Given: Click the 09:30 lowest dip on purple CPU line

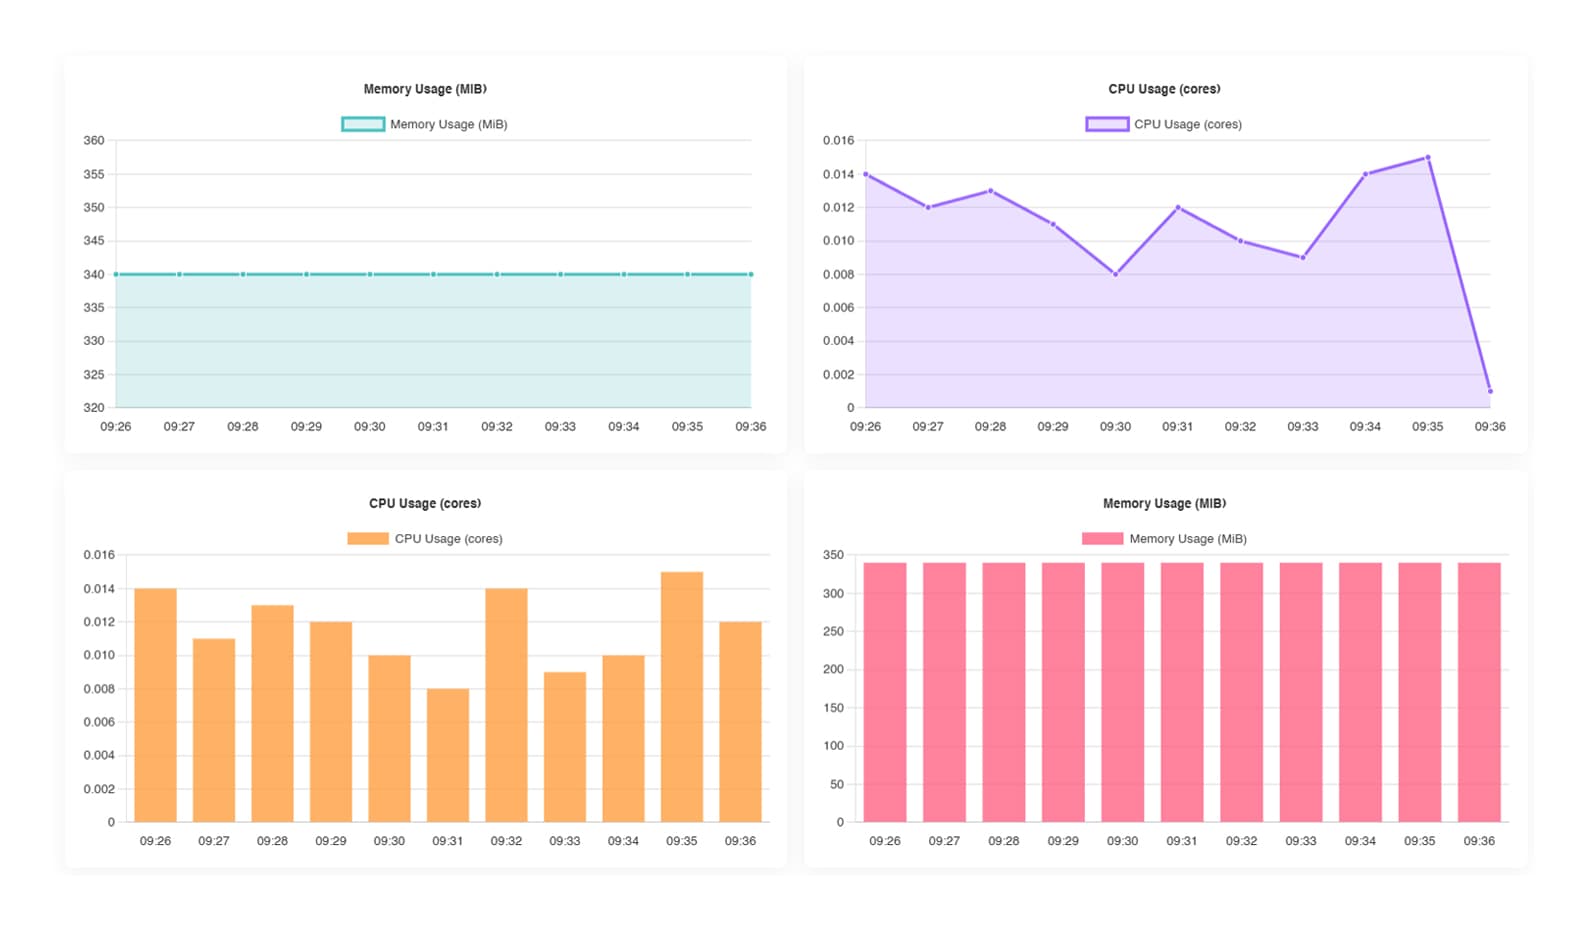Looking at the screenshot, I should (x=1115, y=274).
